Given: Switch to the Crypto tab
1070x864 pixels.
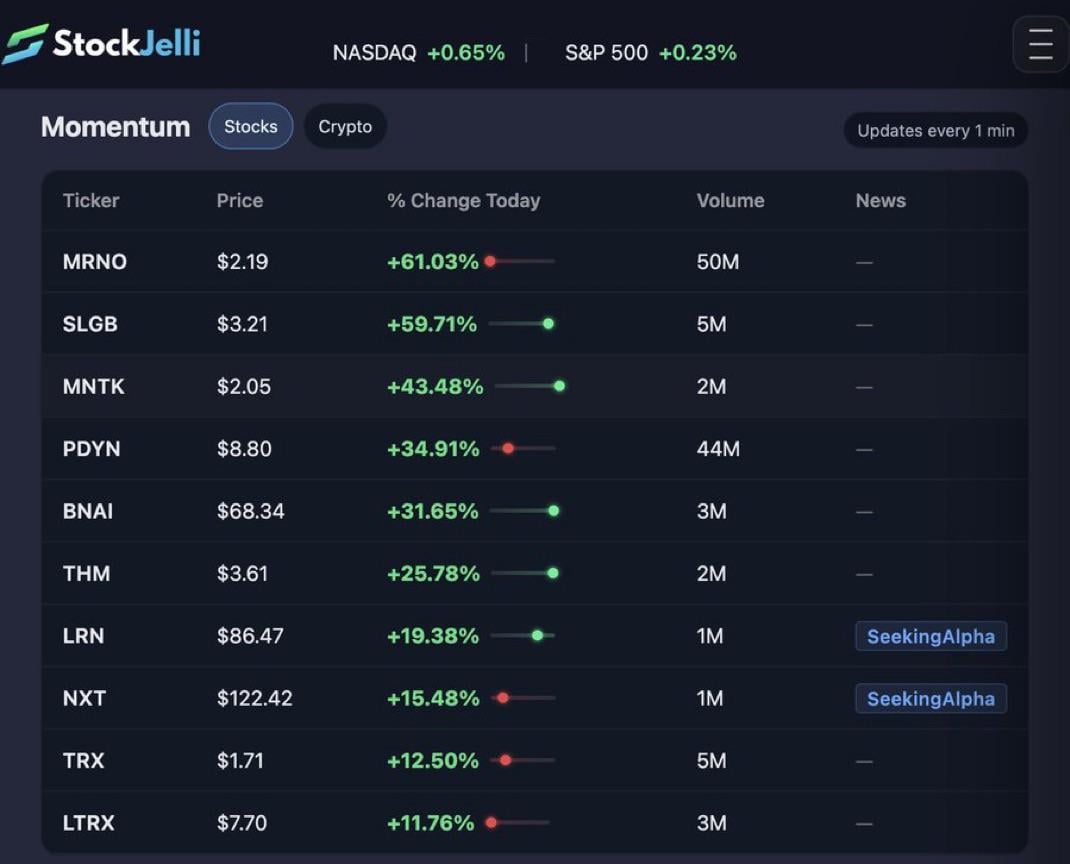Looking at the screenshot, I should point(345,127).
